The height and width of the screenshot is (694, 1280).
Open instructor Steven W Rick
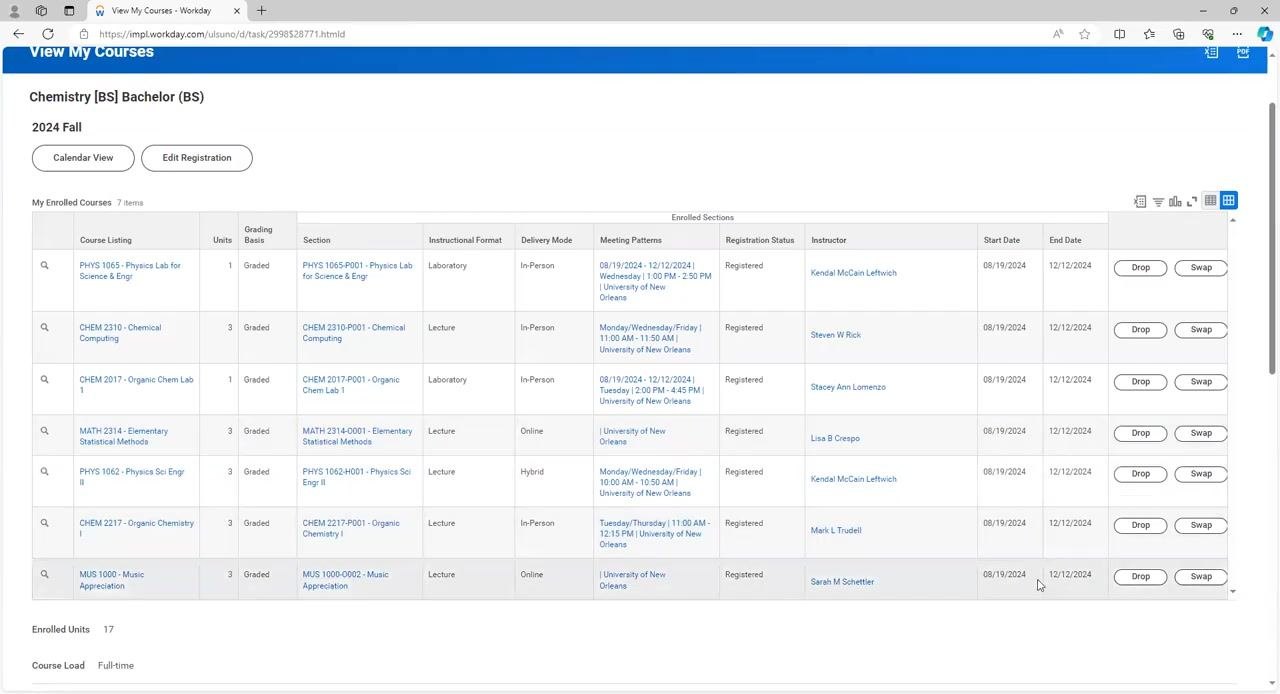point(835,335)
